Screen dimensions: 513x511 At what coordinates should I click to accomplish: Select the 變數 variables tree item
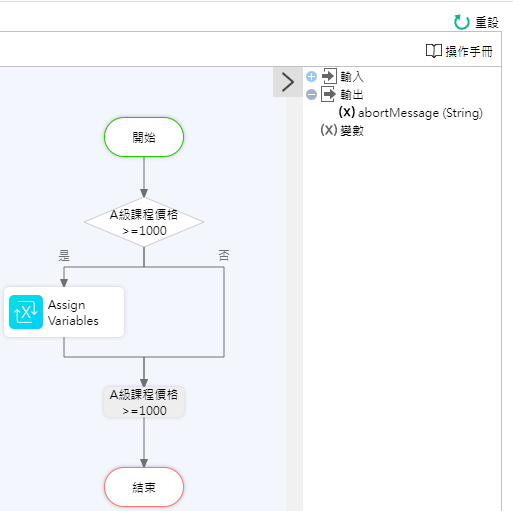click(352, 131)
